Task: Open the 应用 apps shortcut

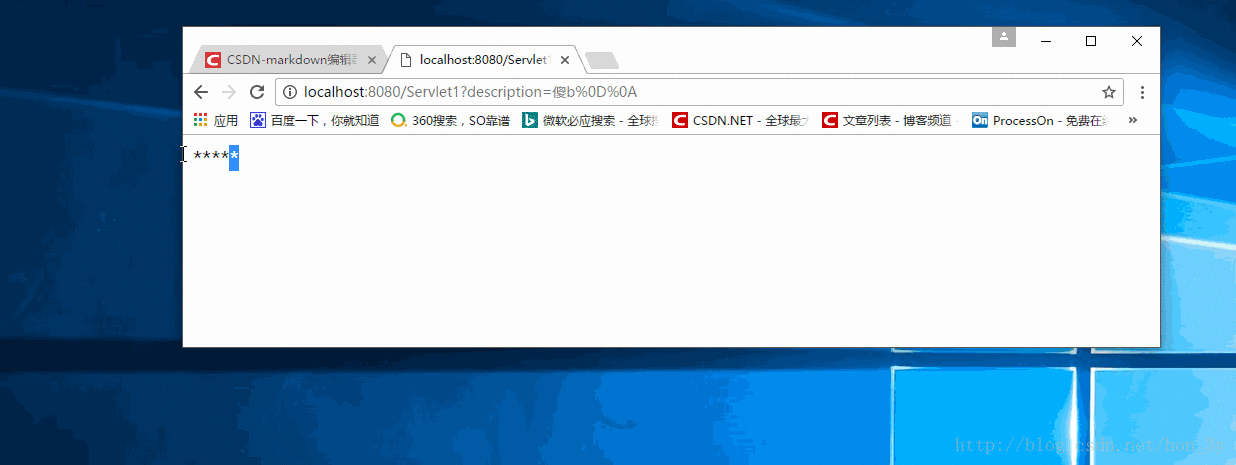Action: tap(215, 120)
